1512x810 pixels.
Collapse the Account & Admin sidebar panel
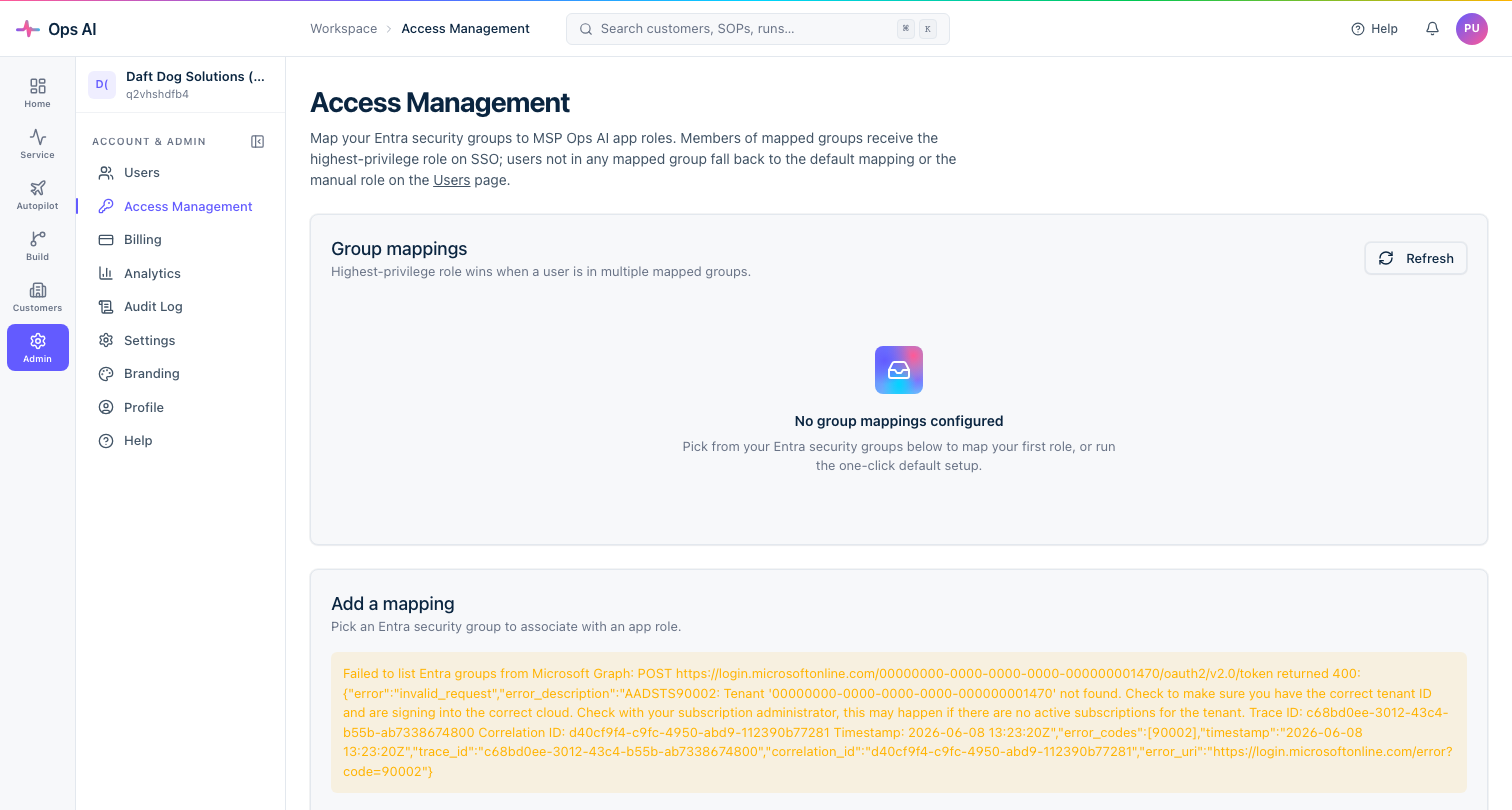point(258,142)
